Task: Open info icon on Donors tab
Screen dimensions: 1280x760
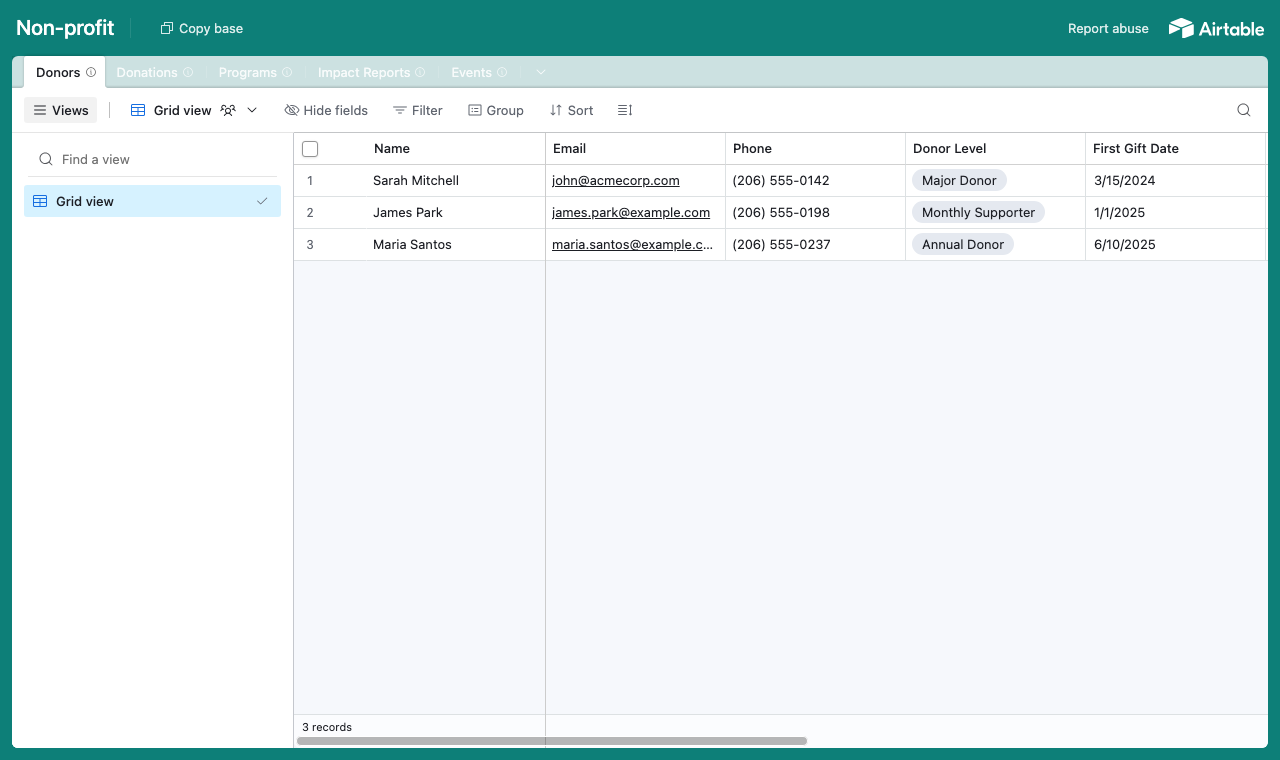Action: pos(91,72)
